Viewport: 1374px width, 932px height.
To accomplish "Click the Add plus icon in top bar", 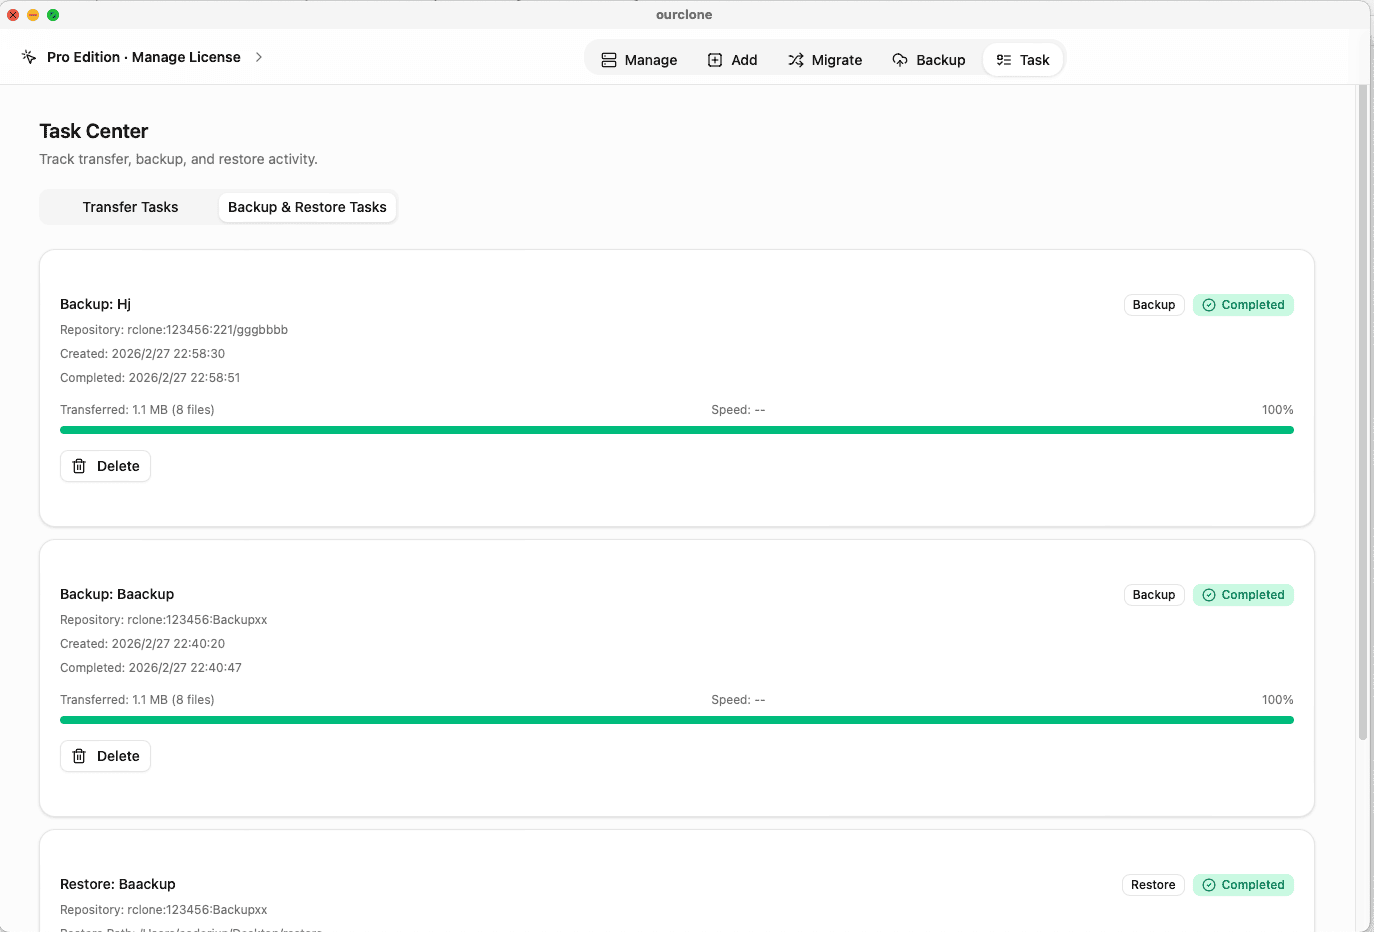I will (x=714, y=59).
